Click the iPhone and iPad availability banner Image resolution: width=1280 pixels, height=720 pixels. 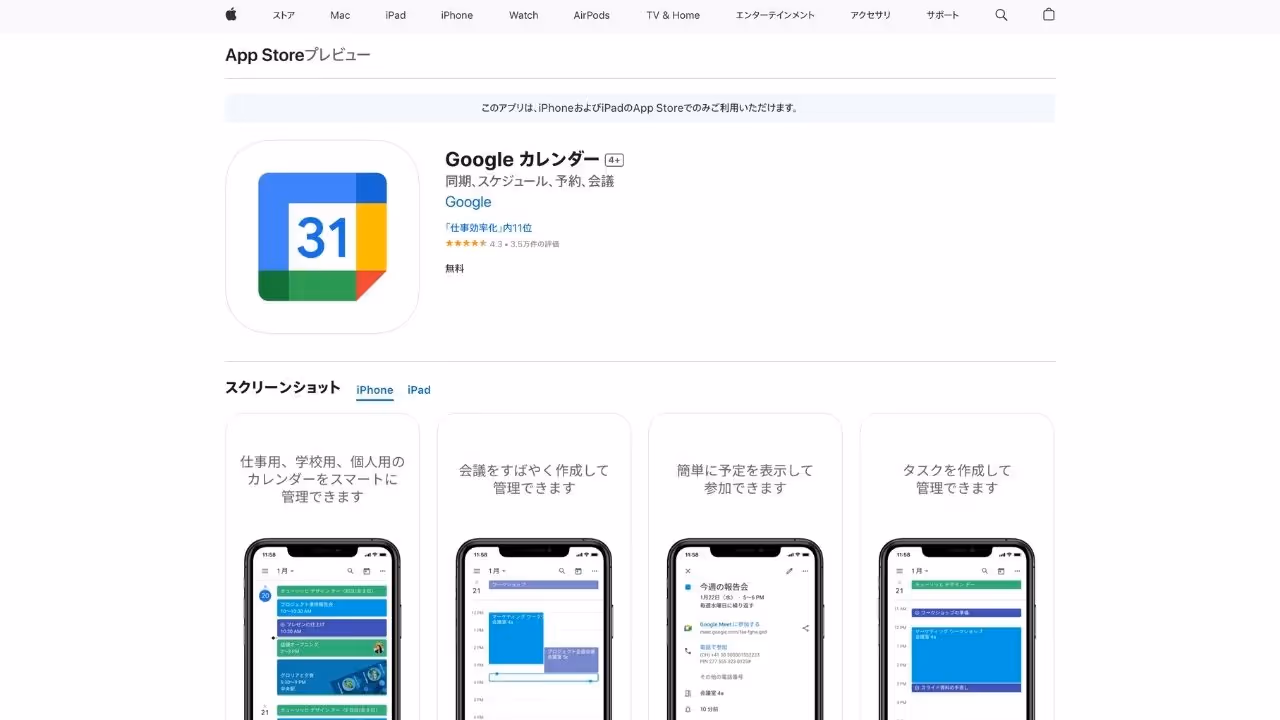(640, 108)
